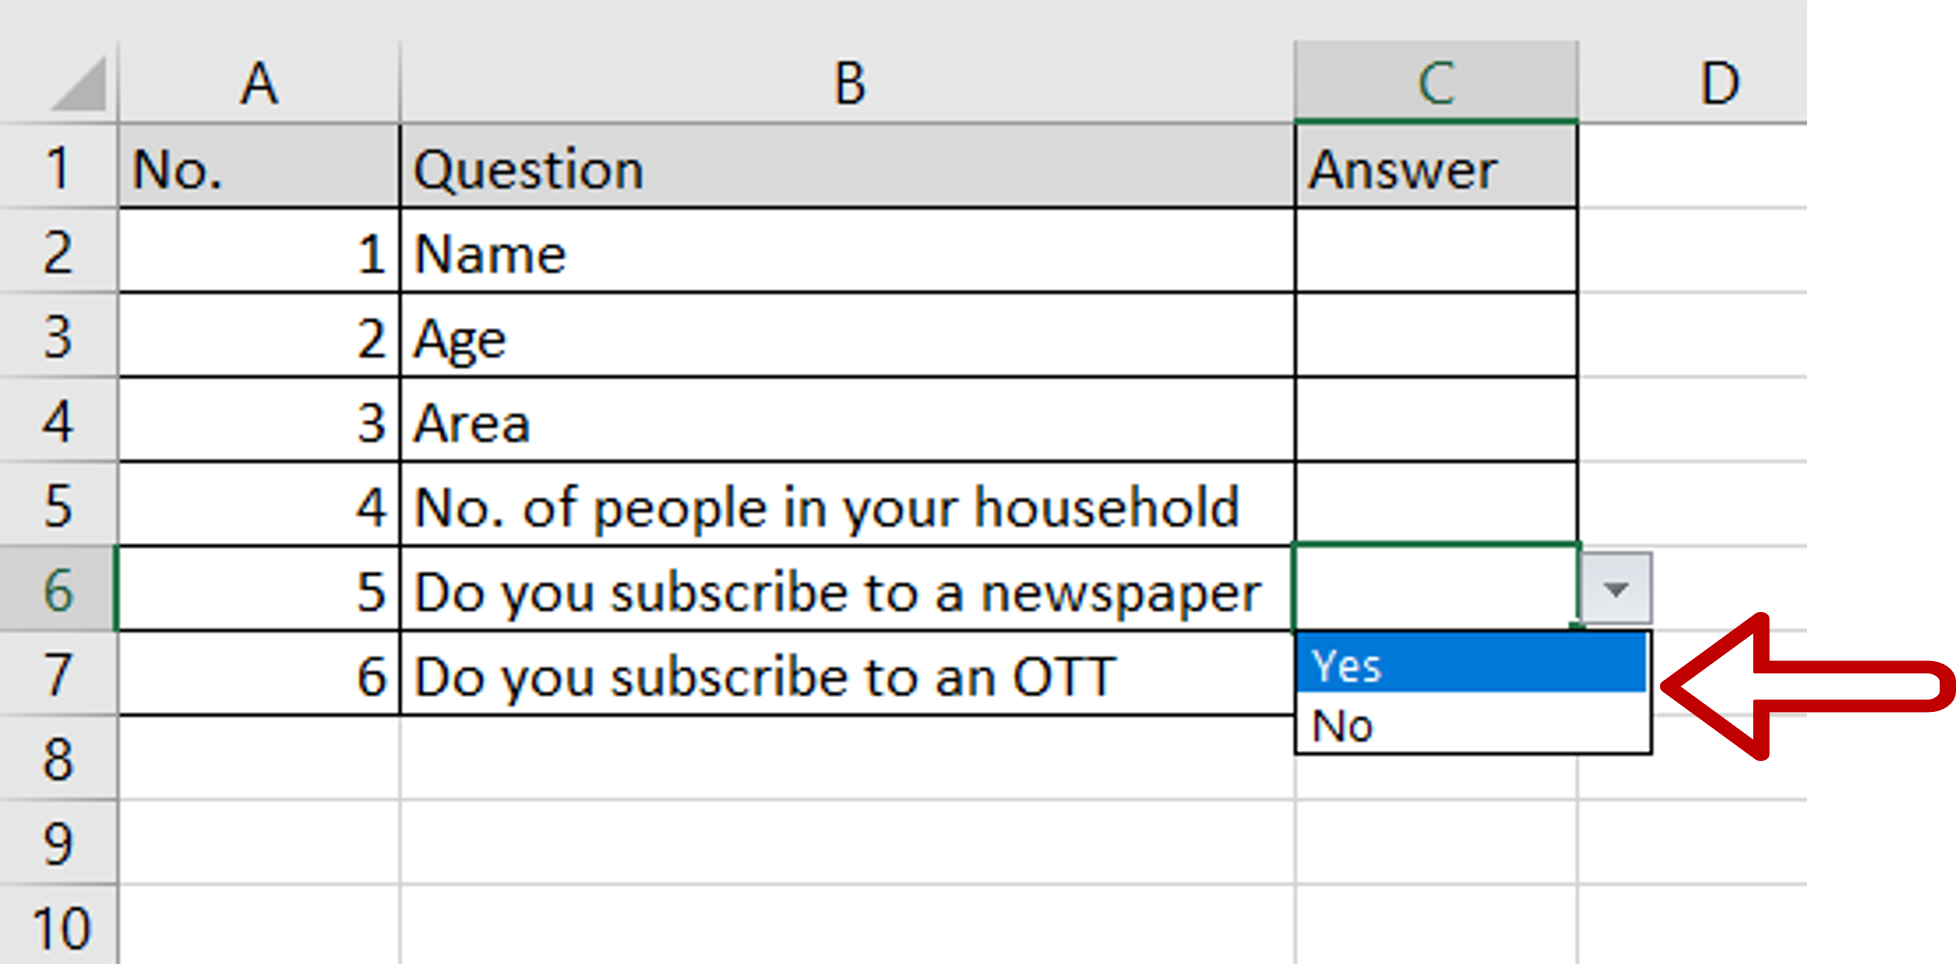The image size is (1956, 964).
Task: Select column header C
Action: 1435,84
